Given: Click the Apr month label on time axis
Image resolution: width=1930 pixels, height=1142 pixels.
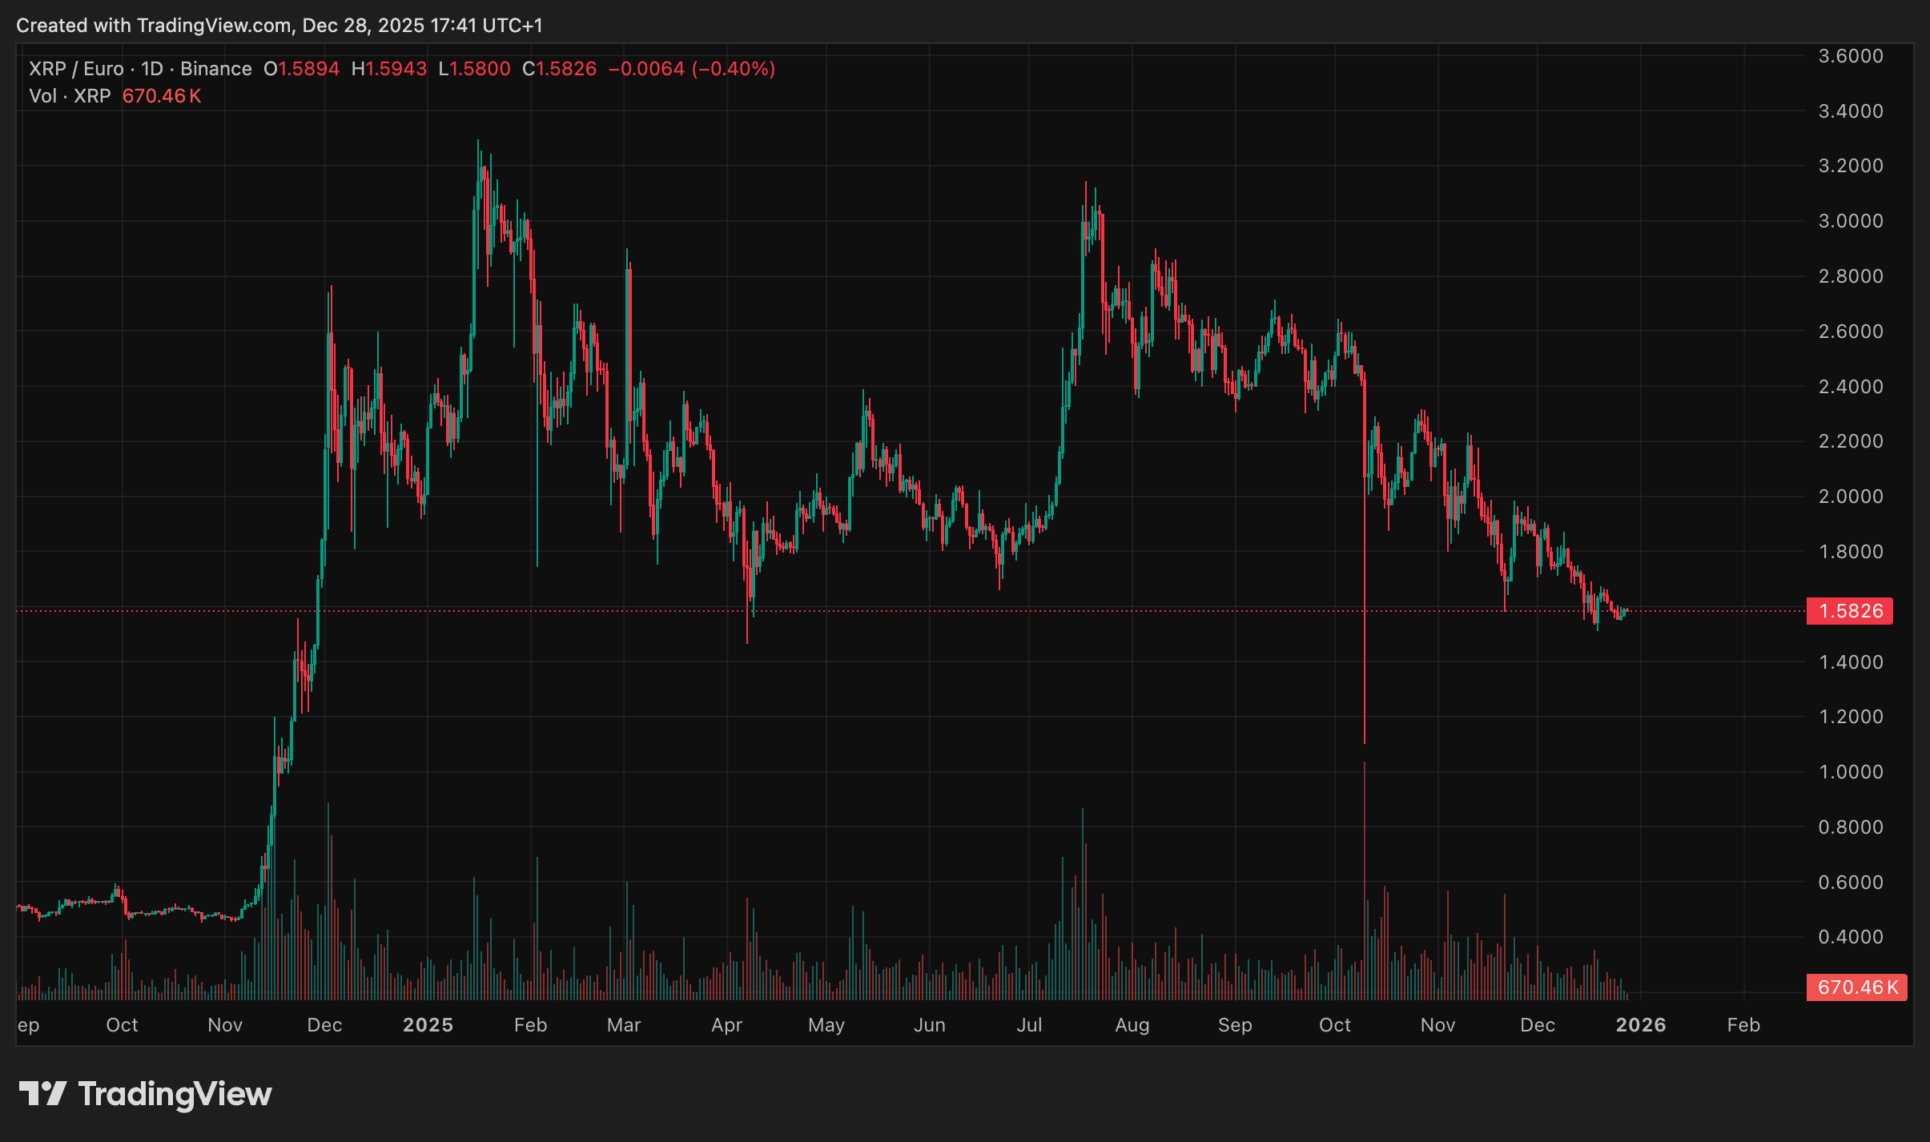Looking at the screenshot, I should [x=726, y=1025].
